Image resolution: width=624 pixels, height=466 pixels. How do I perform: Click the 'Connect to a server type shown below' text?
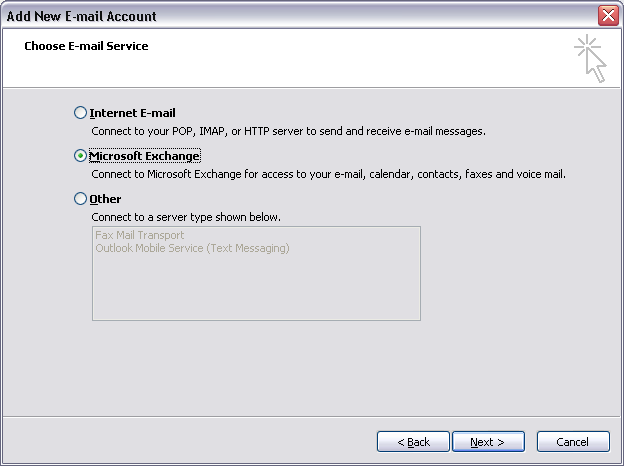pyautogui.click(x=186, y=217)
